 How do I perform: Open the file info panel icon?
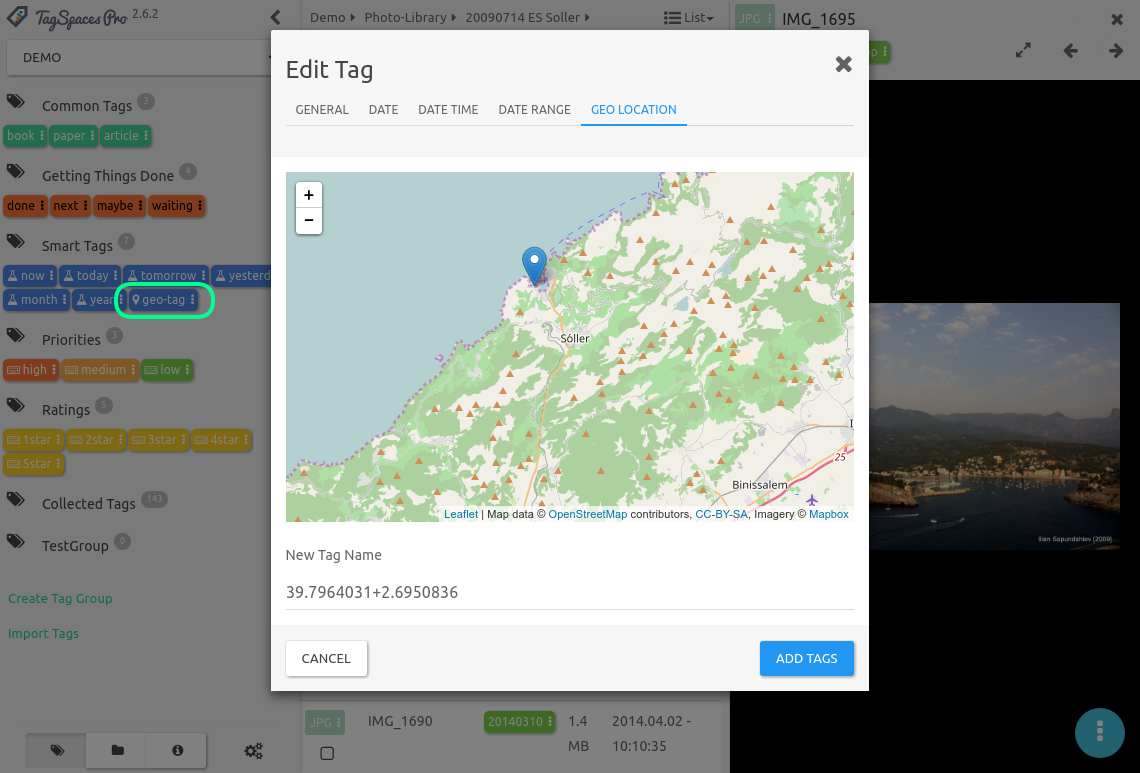177,750
